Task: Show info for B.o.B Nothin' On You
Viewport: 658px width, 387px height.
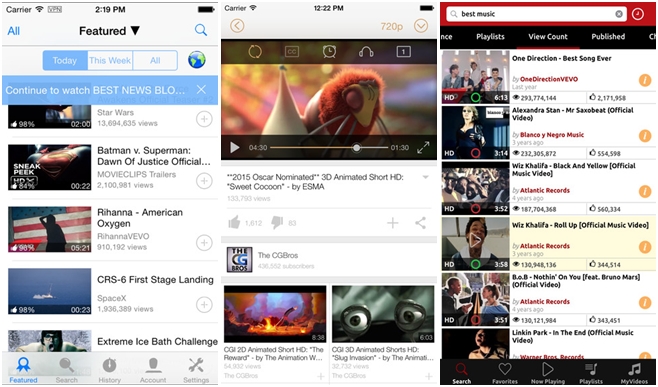Action: [645, 303]
